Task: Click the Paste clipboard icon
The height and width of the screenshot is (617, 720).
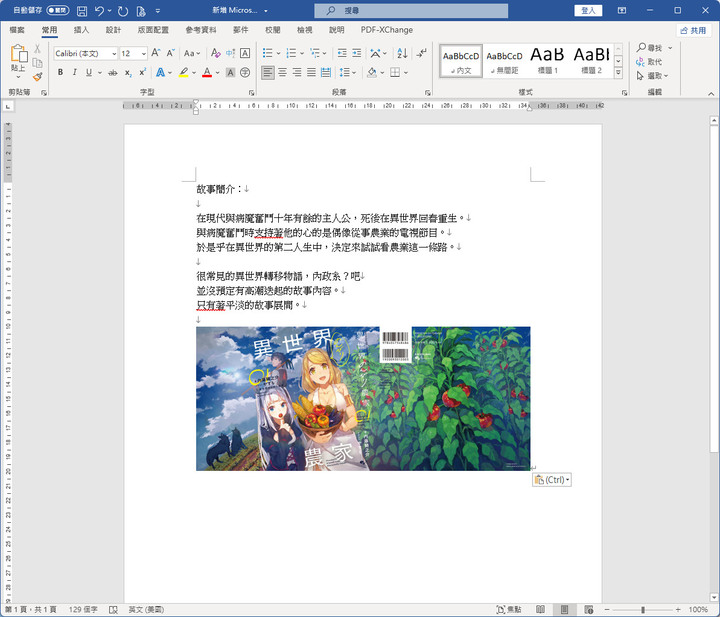Action: (x=18, y=53)
